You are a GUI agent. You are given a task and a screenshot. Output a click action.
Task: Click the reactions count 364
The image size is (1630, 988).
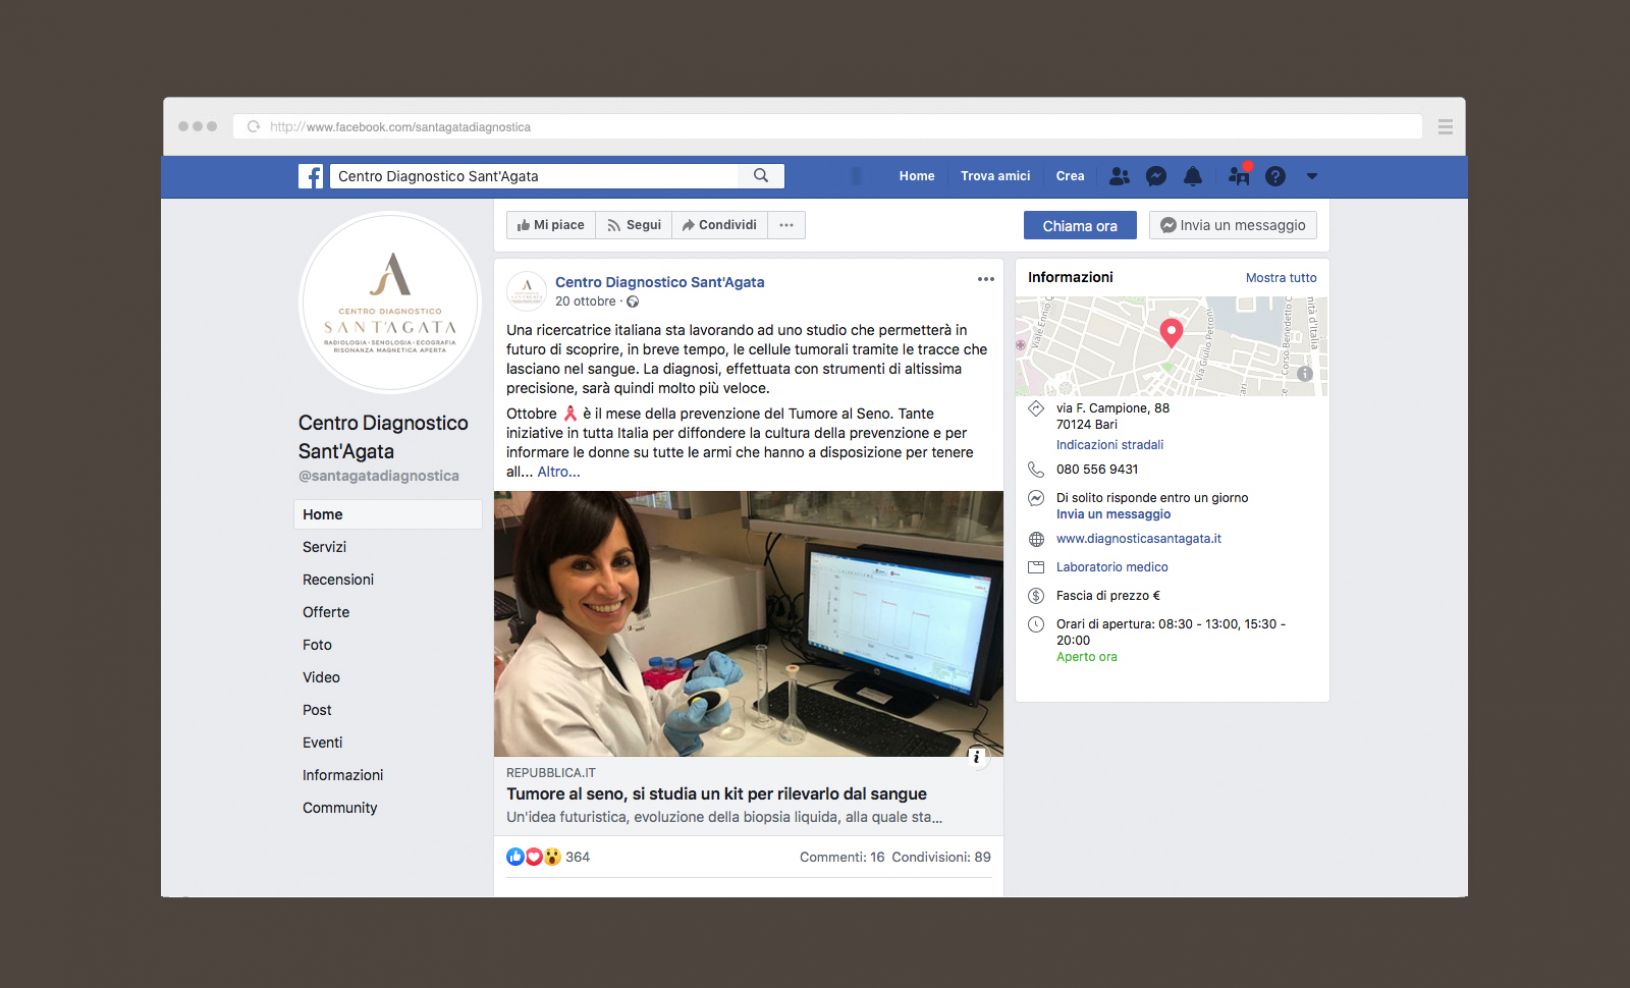click(x=577, y=857)
